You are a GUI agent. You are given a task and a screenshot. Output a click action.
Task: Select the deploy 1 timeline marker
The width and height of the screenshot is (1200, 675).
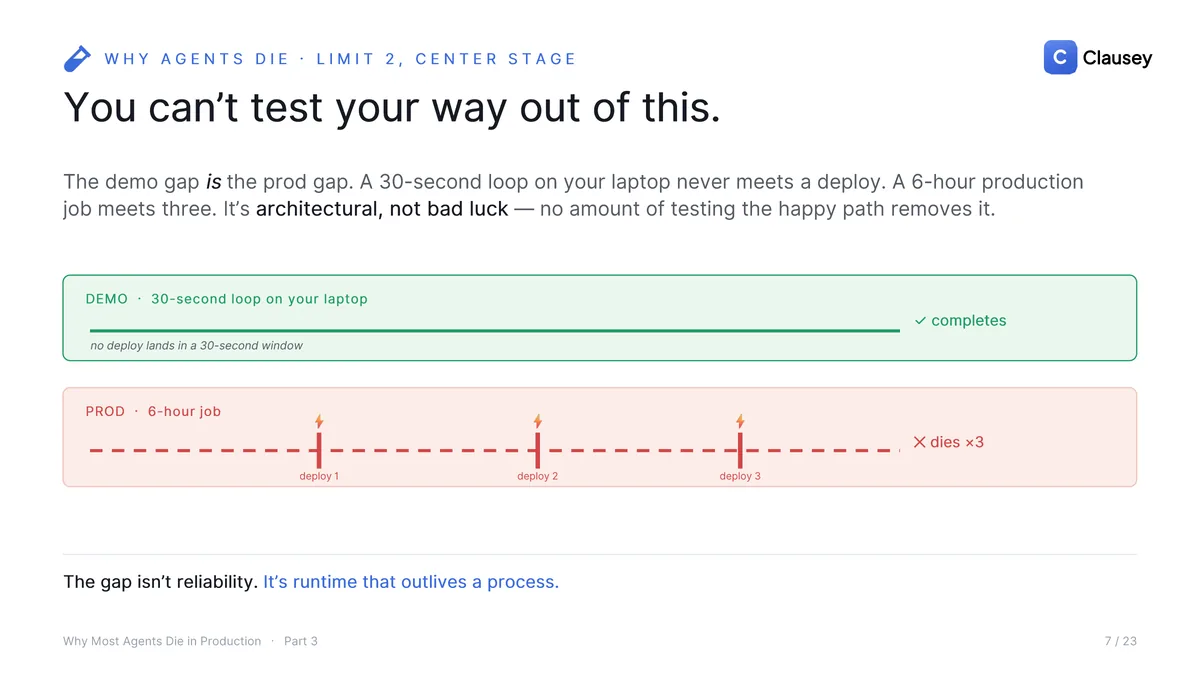click(x=319, y=450)
